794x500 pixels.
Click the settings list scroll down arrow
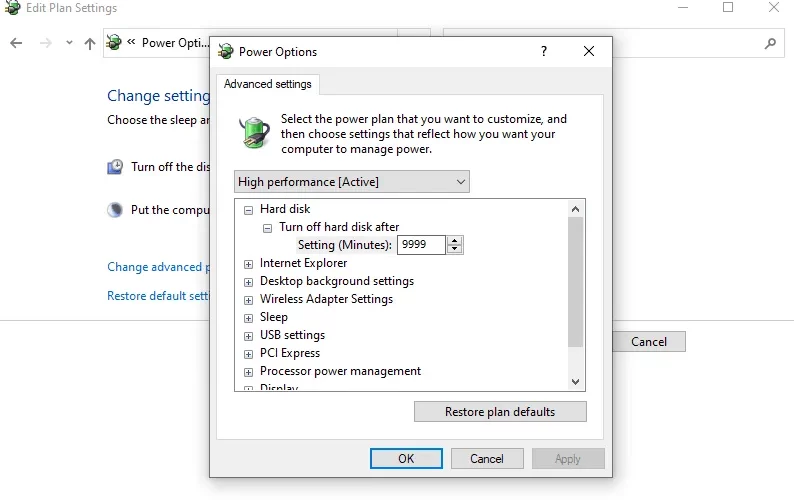(575, 382)
